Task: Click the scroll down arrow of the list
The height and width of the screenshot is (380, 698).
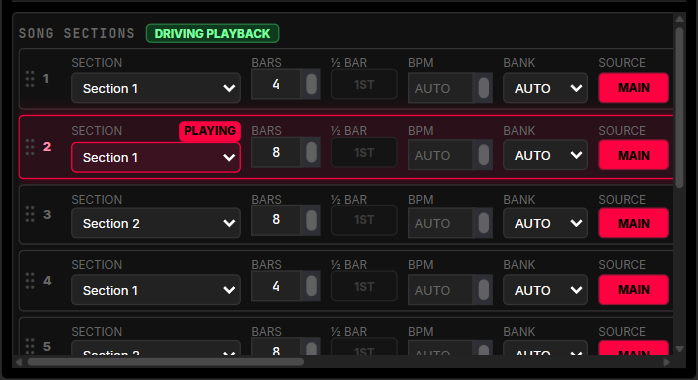Action: 679,349
